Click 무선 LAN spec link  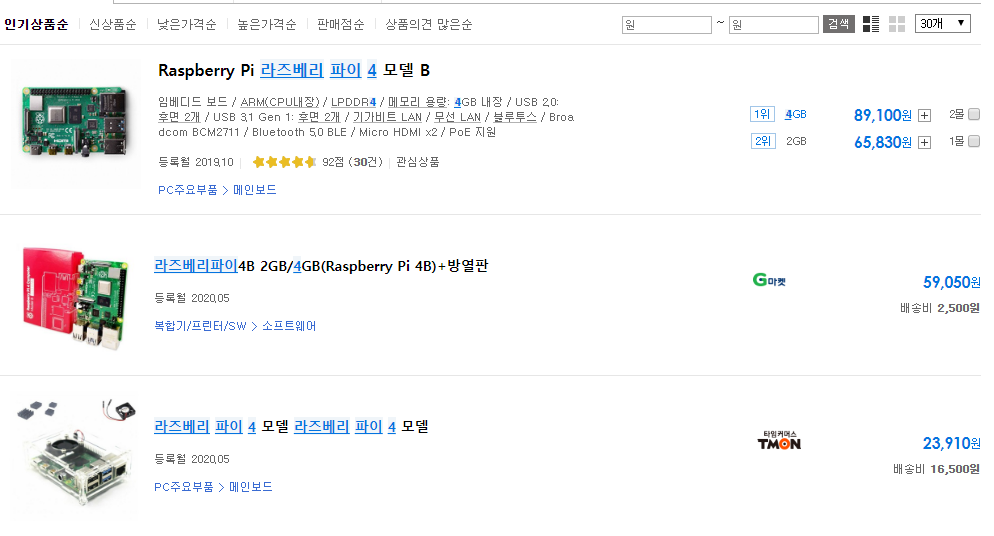pos(458,117)
